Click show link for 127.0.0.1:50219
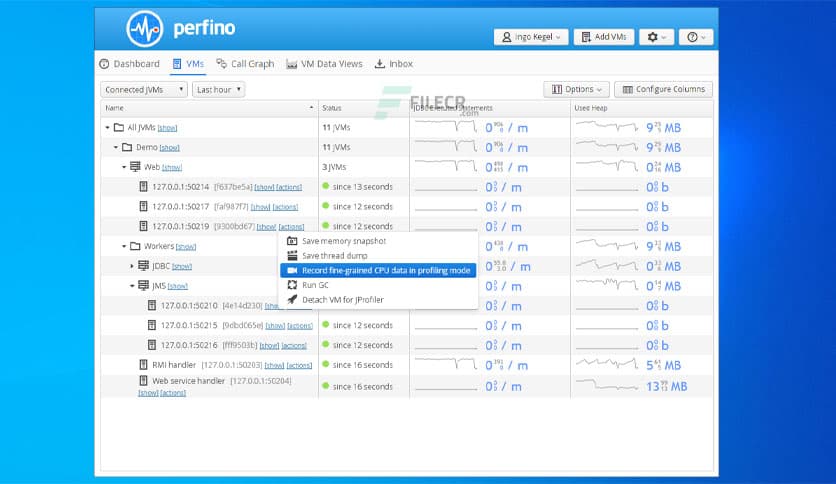 pyautogui.click(x=266, y=227)
